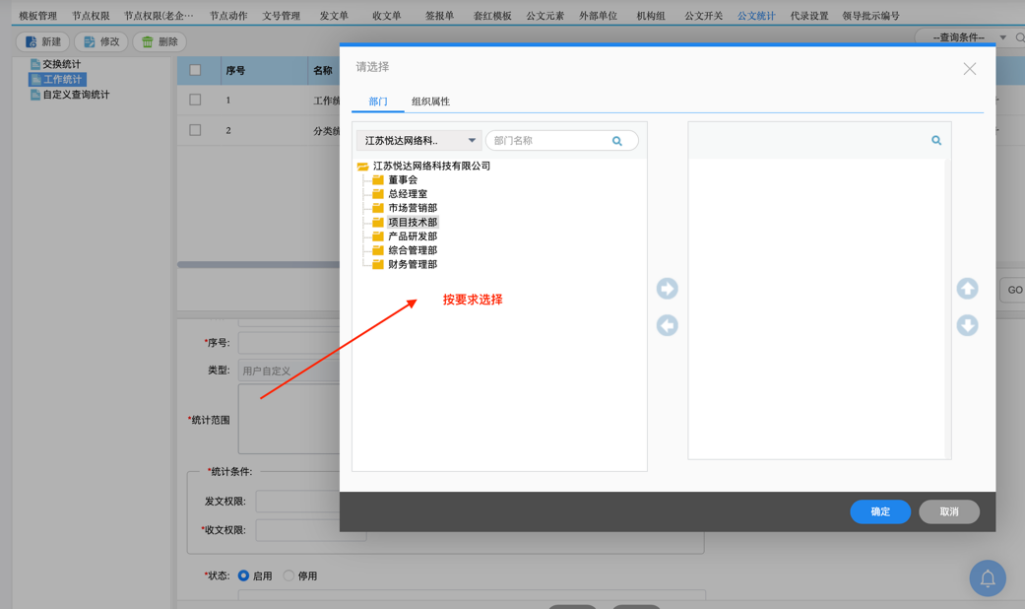Click the right-arrow icon to move department over
The image size is (1025, 609).
(666, 289)
